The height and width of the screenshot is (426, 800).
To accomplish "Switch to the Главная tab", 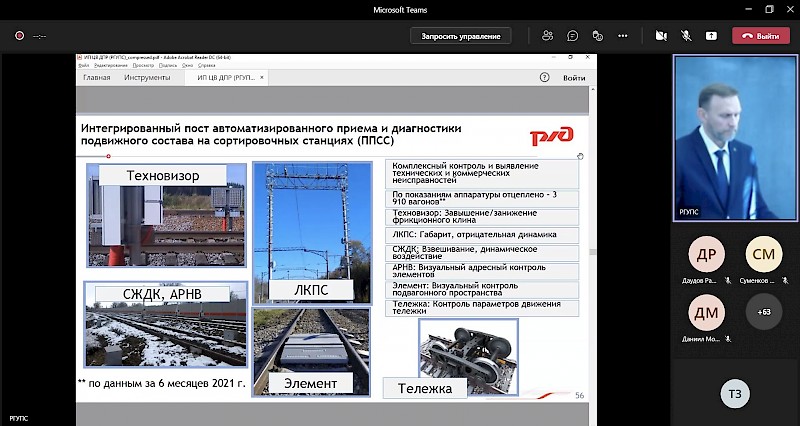I will click(97, 77).
